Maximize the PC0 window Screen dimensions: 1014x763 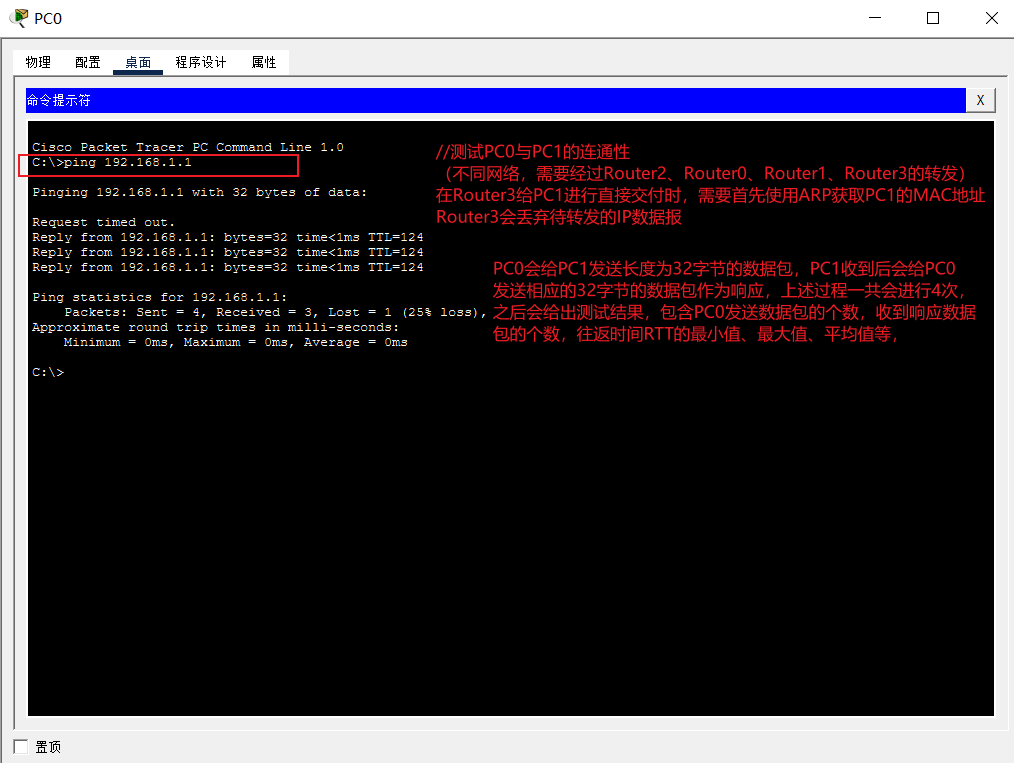pyautogui.click(x=933, y=18)
